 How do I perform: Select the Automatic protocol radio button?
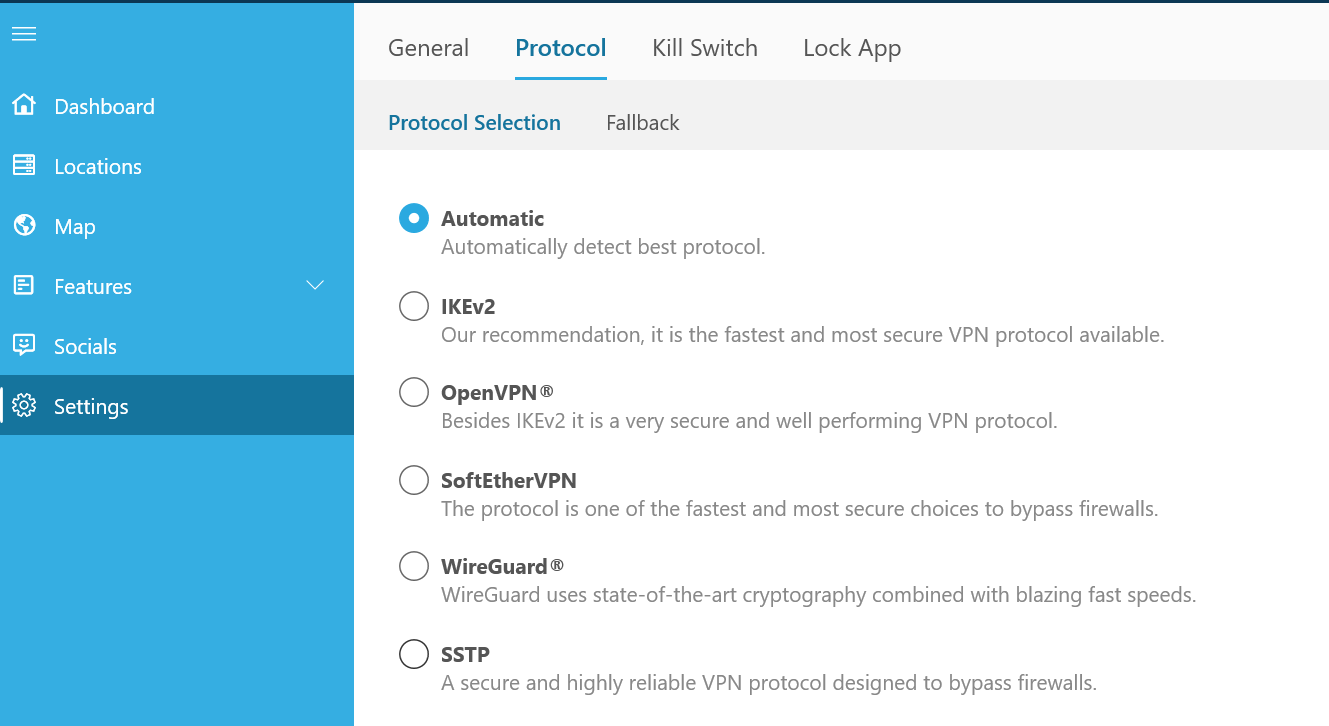coord(414,218)
